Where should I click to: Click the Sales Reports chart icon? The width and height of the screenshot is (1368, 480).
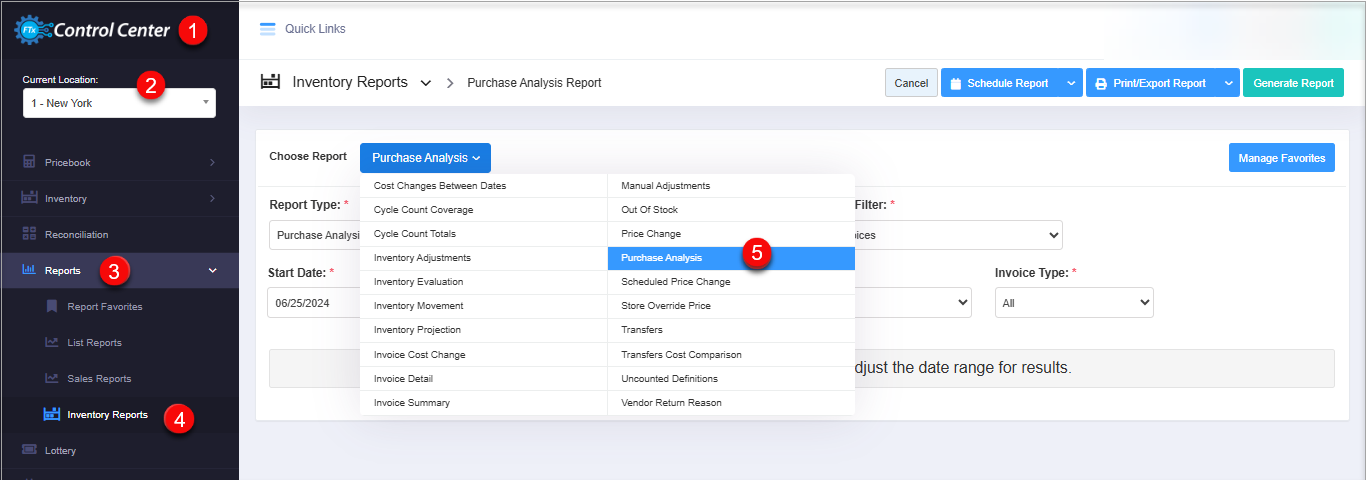point(52,378)
